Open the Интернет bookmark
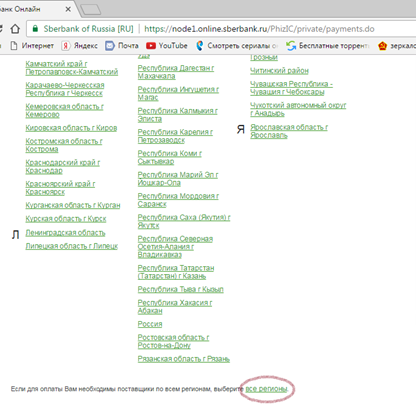The height and width of the screenshot is (416, 416). pos(32,46)
